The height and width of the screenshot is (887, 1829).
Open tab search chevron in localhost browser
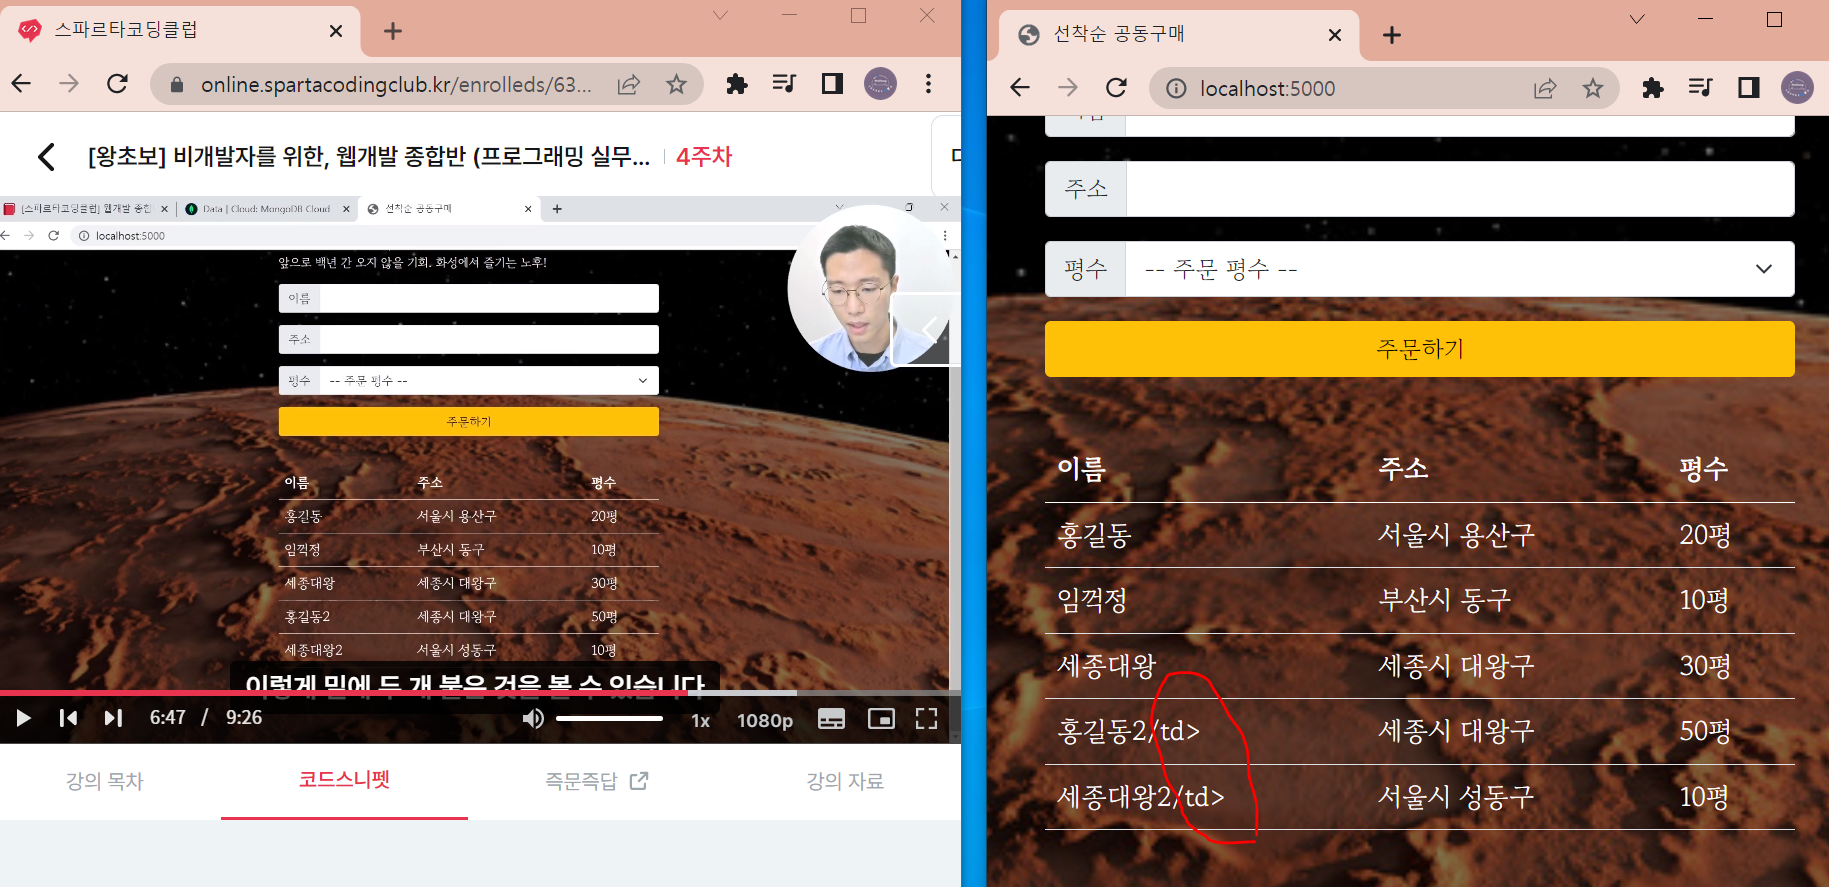[x=1637, y=19]
